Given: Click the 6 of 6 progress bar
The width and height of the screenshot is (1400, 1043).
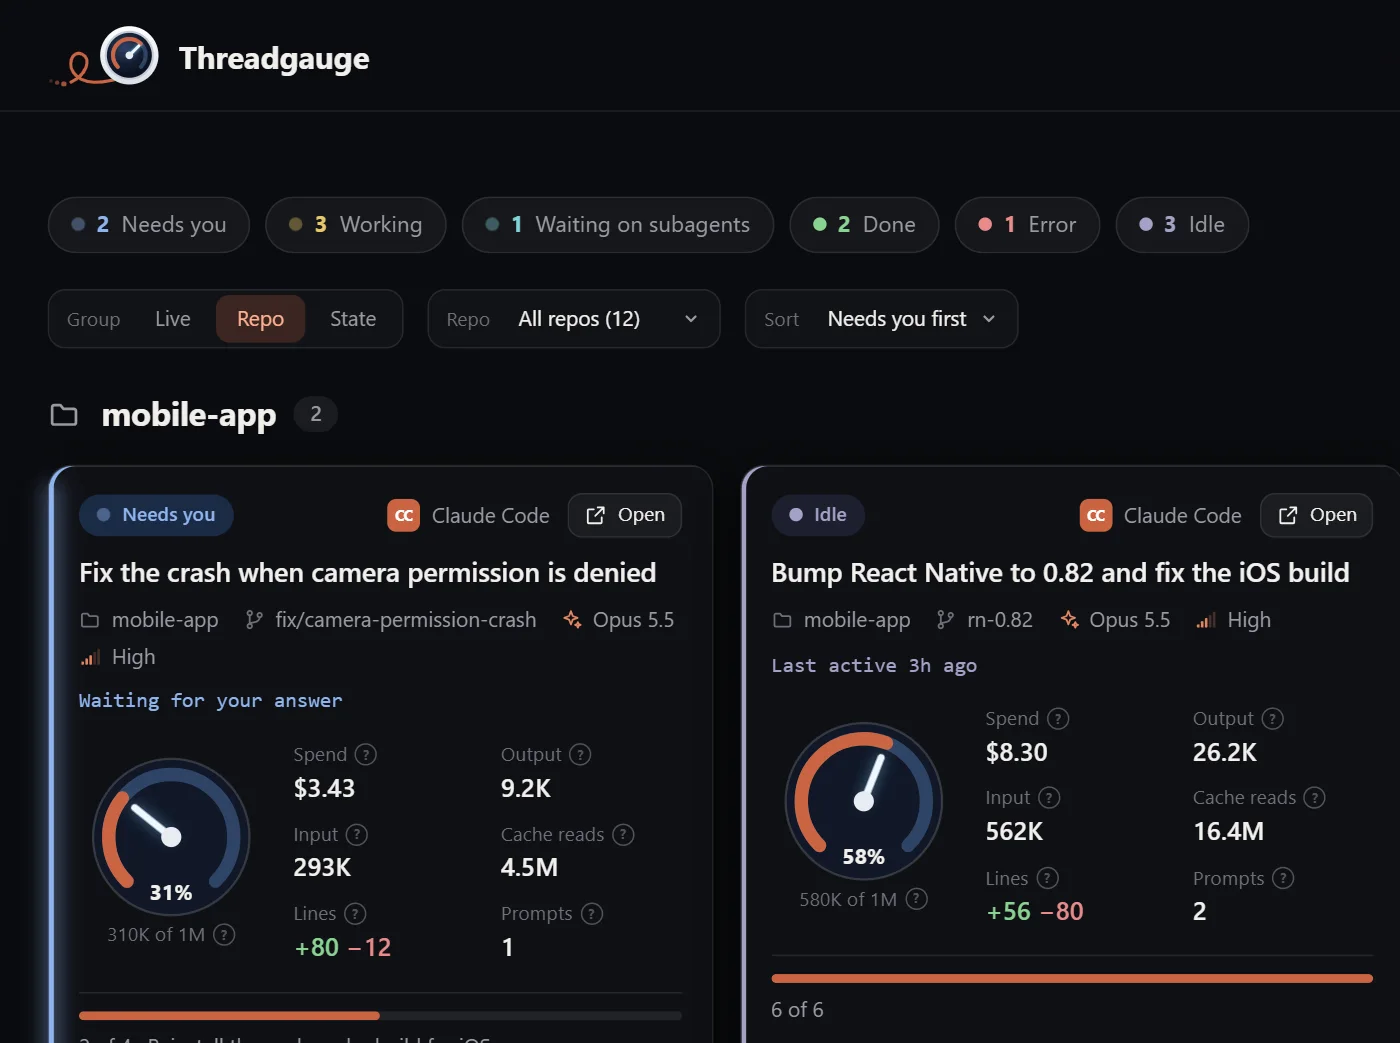Looking at the screenshot, I should tap(1072, 978).
